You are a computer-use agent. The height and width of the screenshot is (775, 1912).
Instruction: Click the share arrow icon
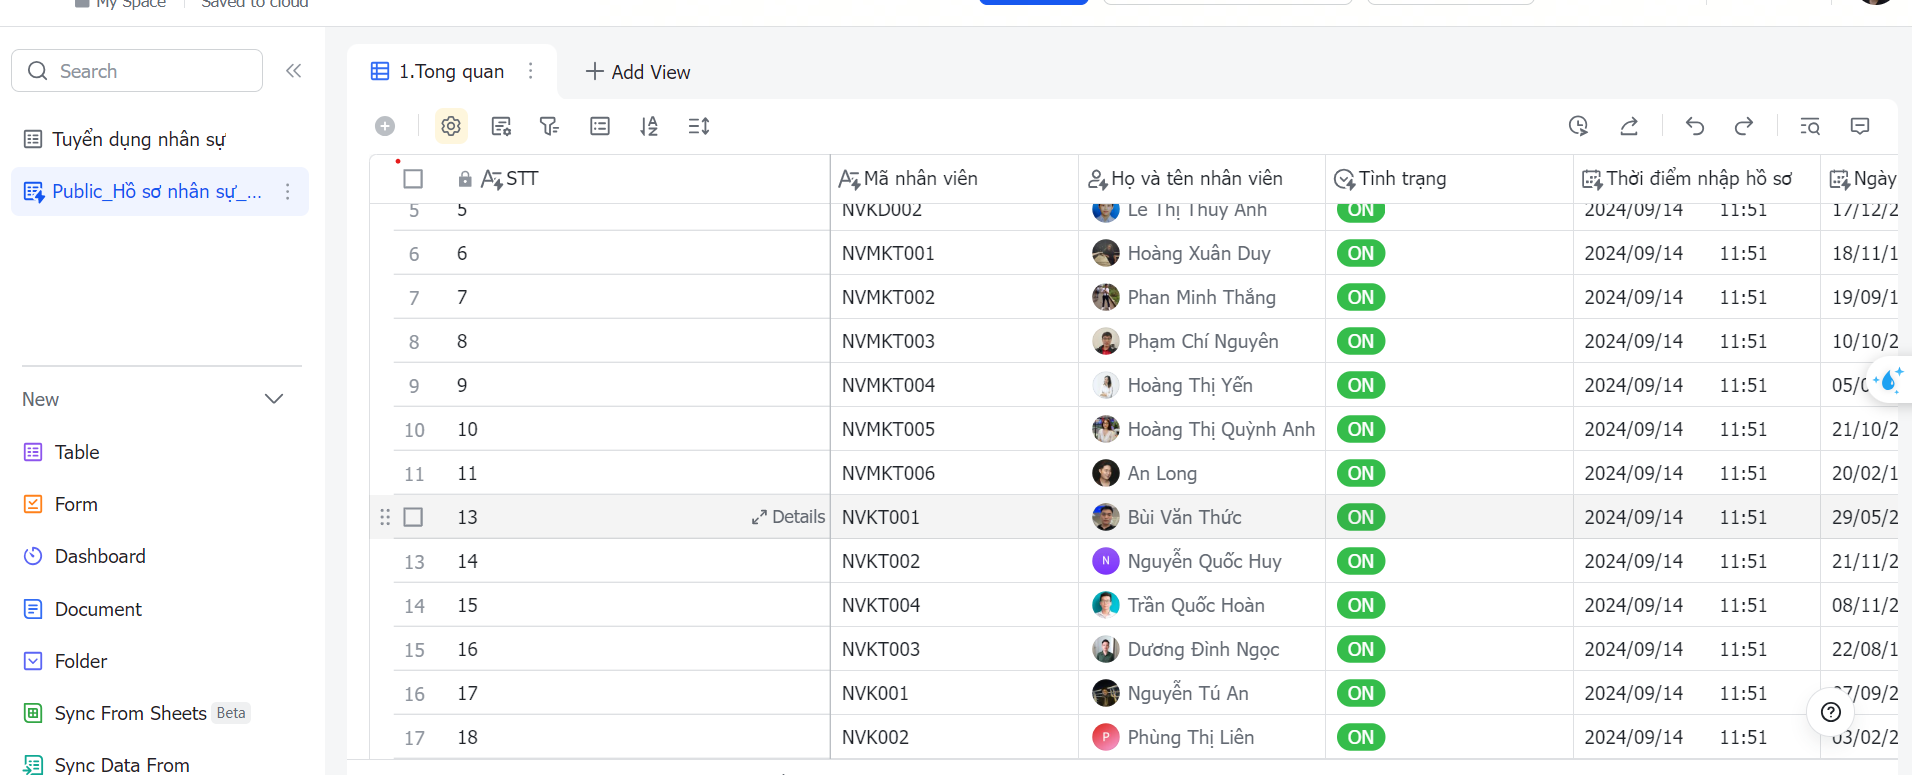click(1629, 126)
